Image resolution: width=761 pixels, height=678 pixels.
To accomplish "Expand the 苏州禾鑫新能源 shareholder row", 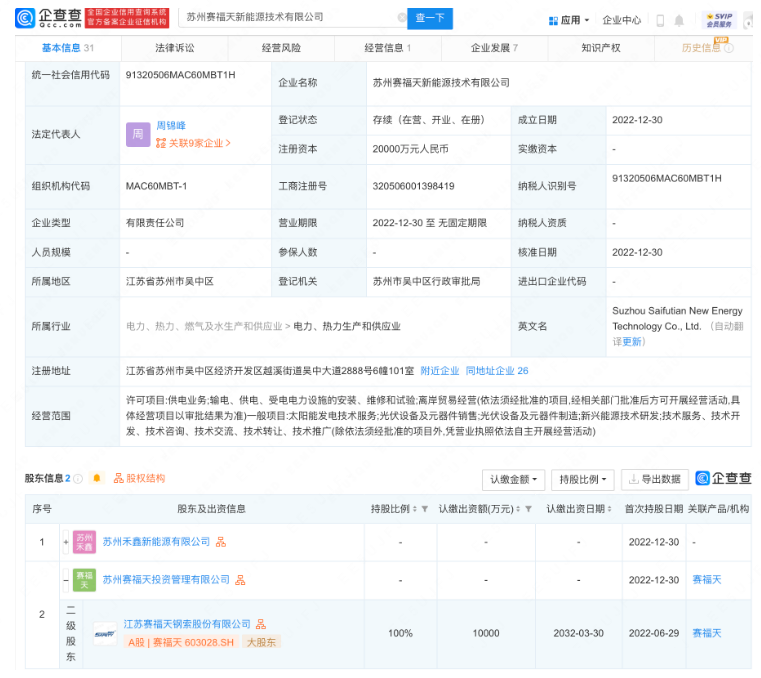I will pyautogui.click(x=66, y=542).
